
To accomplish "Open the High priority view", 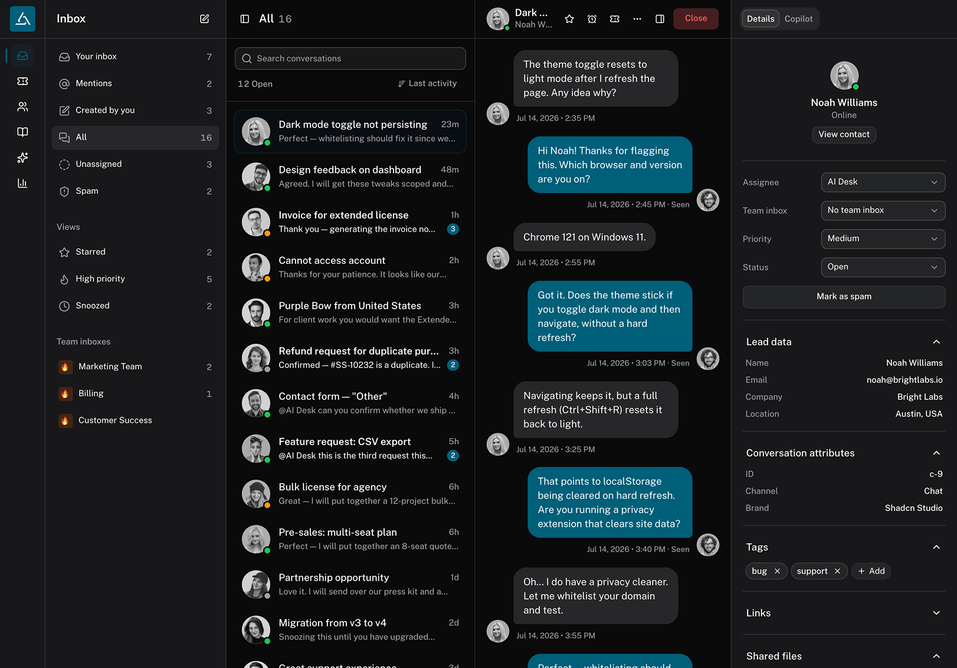I will [135, 278].
